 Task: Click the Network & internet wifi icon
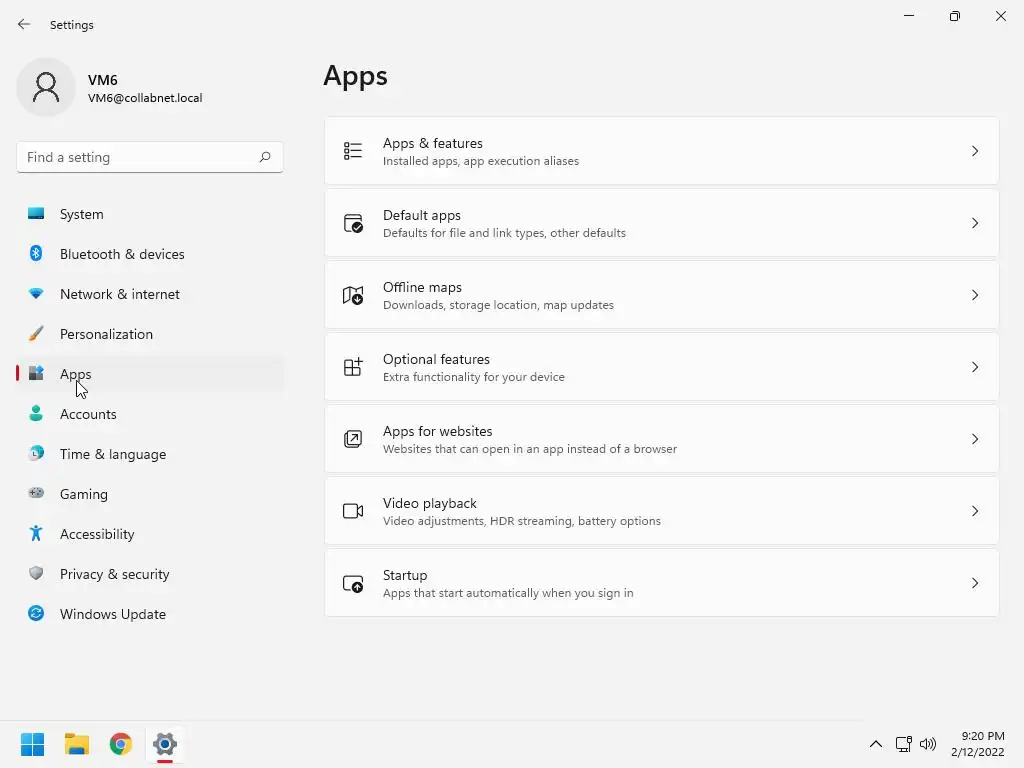coord(36,294)
